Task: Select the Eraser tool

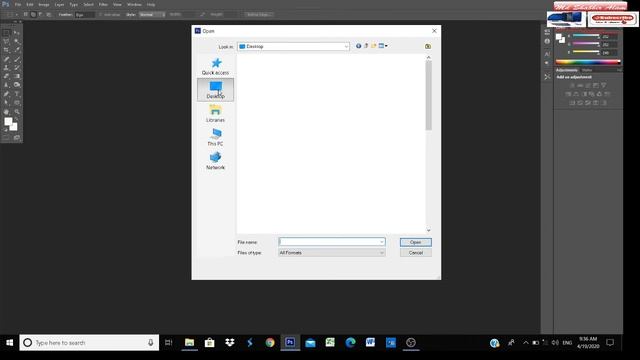Action: point(6,76)
